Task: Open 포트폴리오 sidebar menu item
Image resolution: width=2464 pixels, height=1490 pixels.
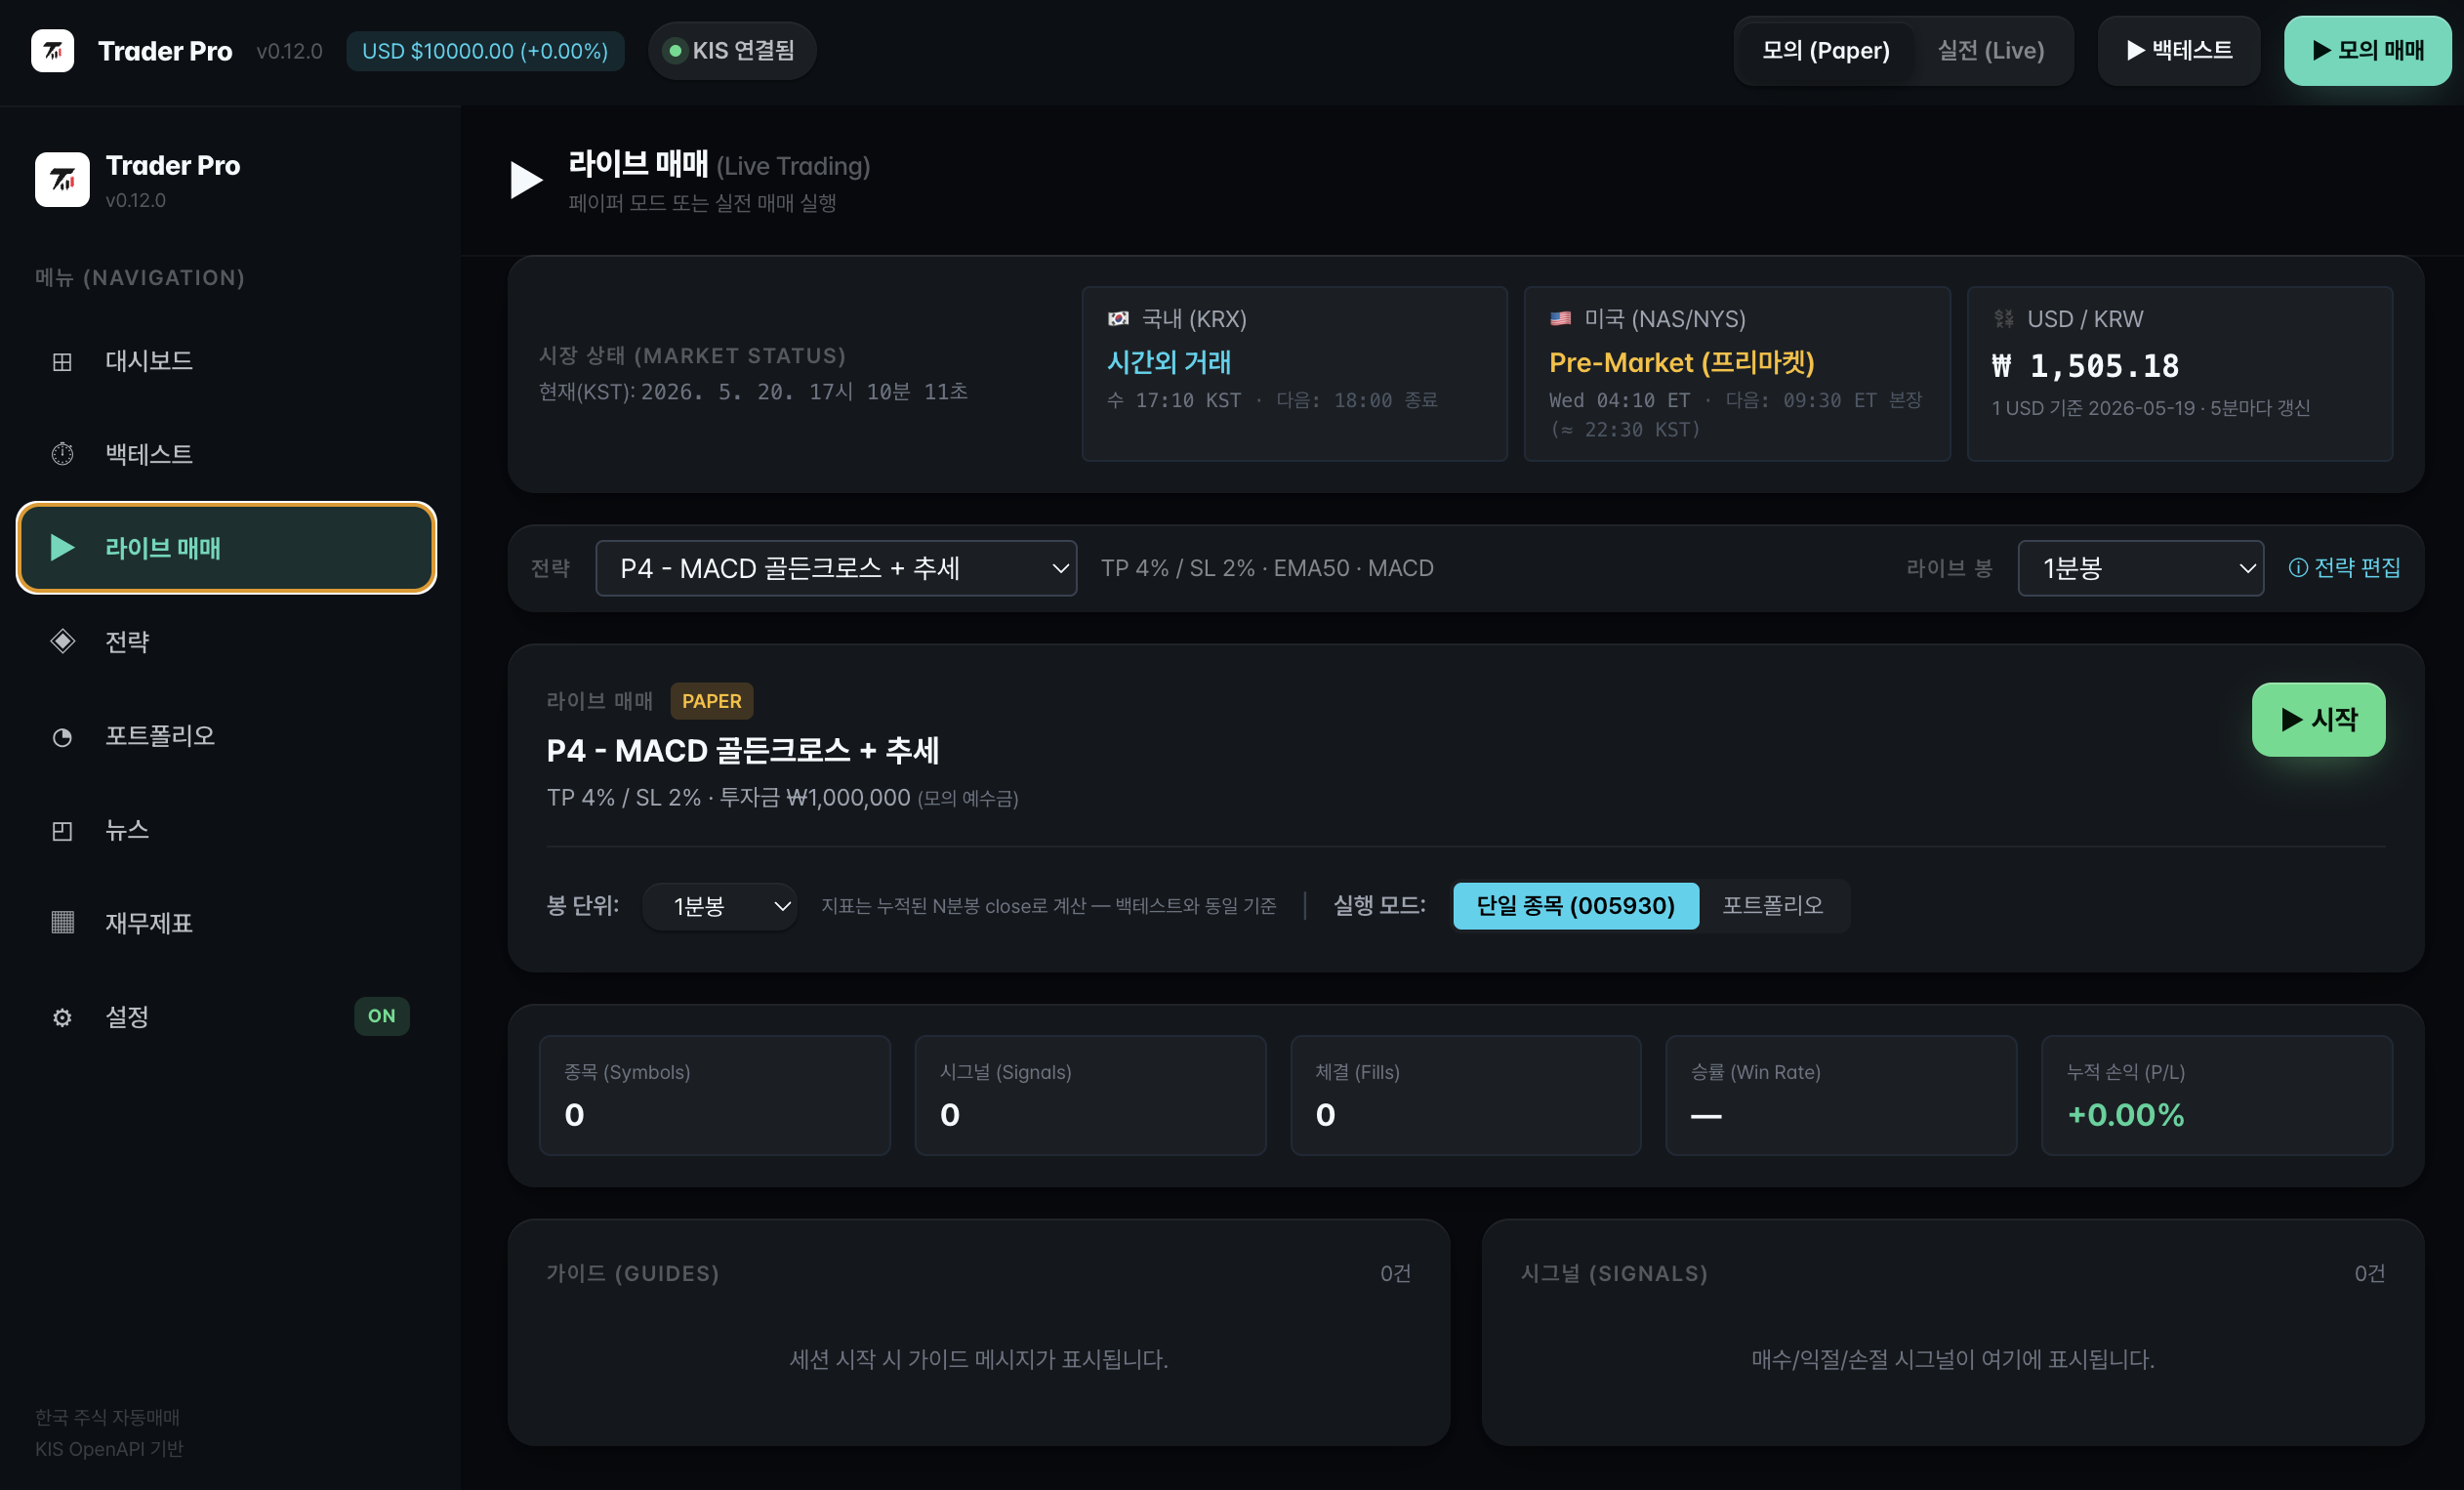Action: (x=227, y=736)
